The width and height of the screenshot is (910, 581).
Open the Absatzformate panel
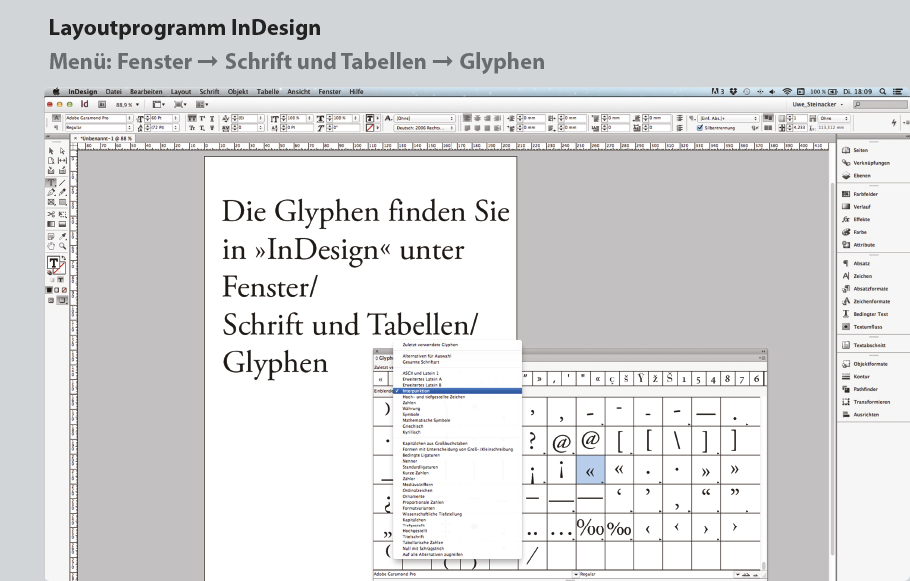[865, 289]
